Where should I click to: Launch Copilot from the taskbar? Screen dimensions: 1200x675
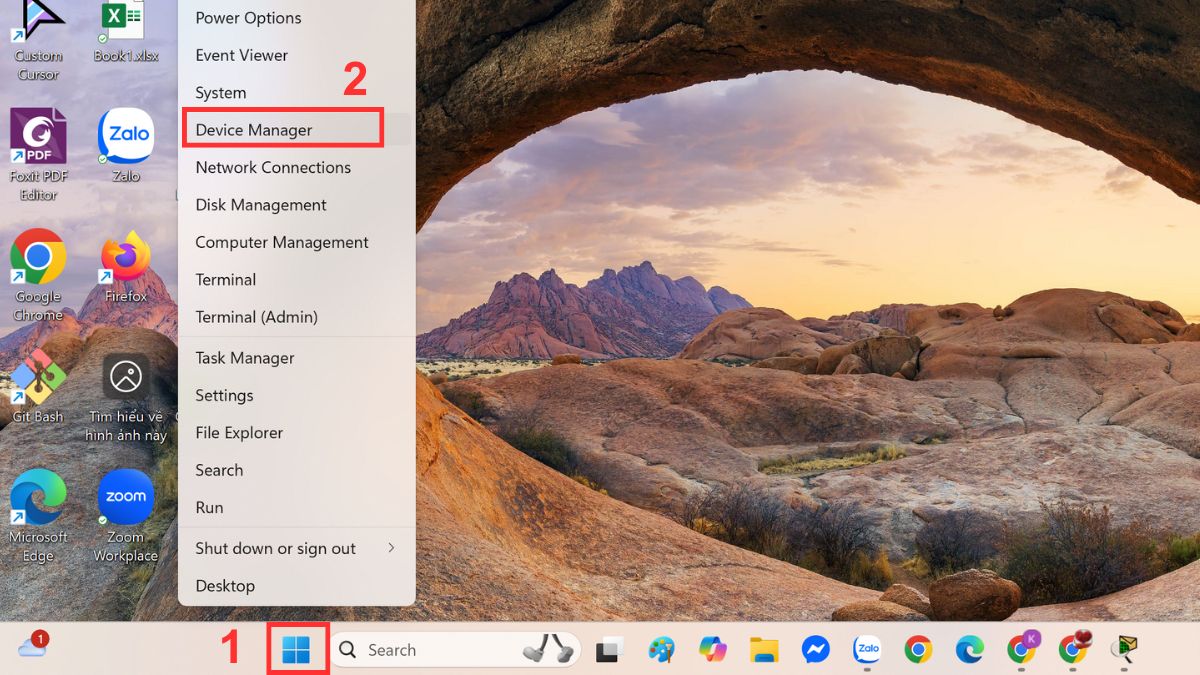pos(712,649)
